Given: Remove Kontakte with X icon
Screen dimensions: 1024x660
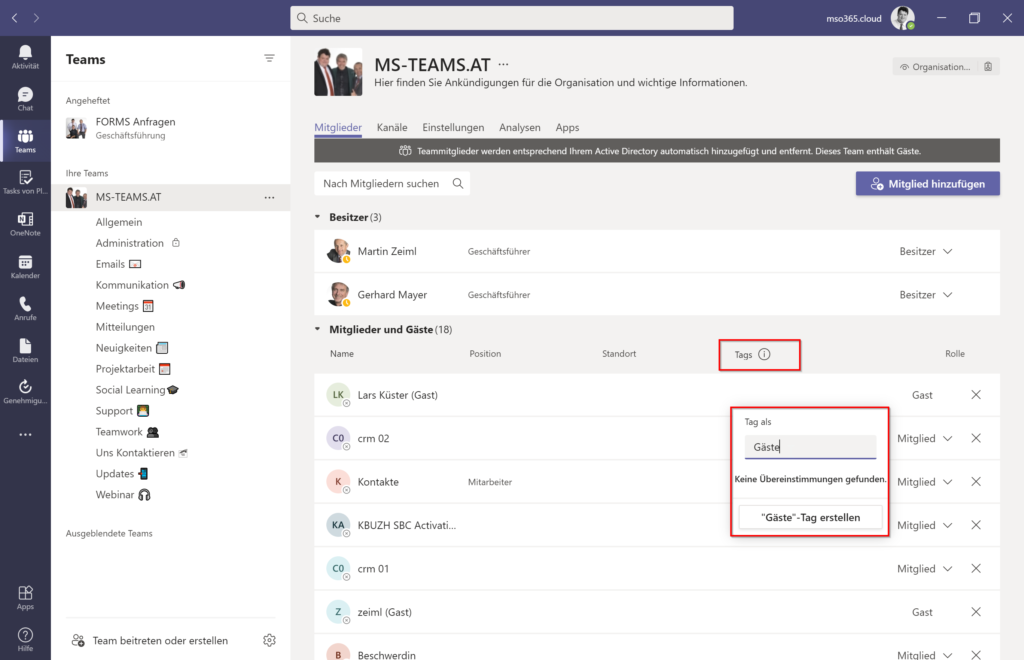Looking at the screenshot, I should (x=976, y=481).
